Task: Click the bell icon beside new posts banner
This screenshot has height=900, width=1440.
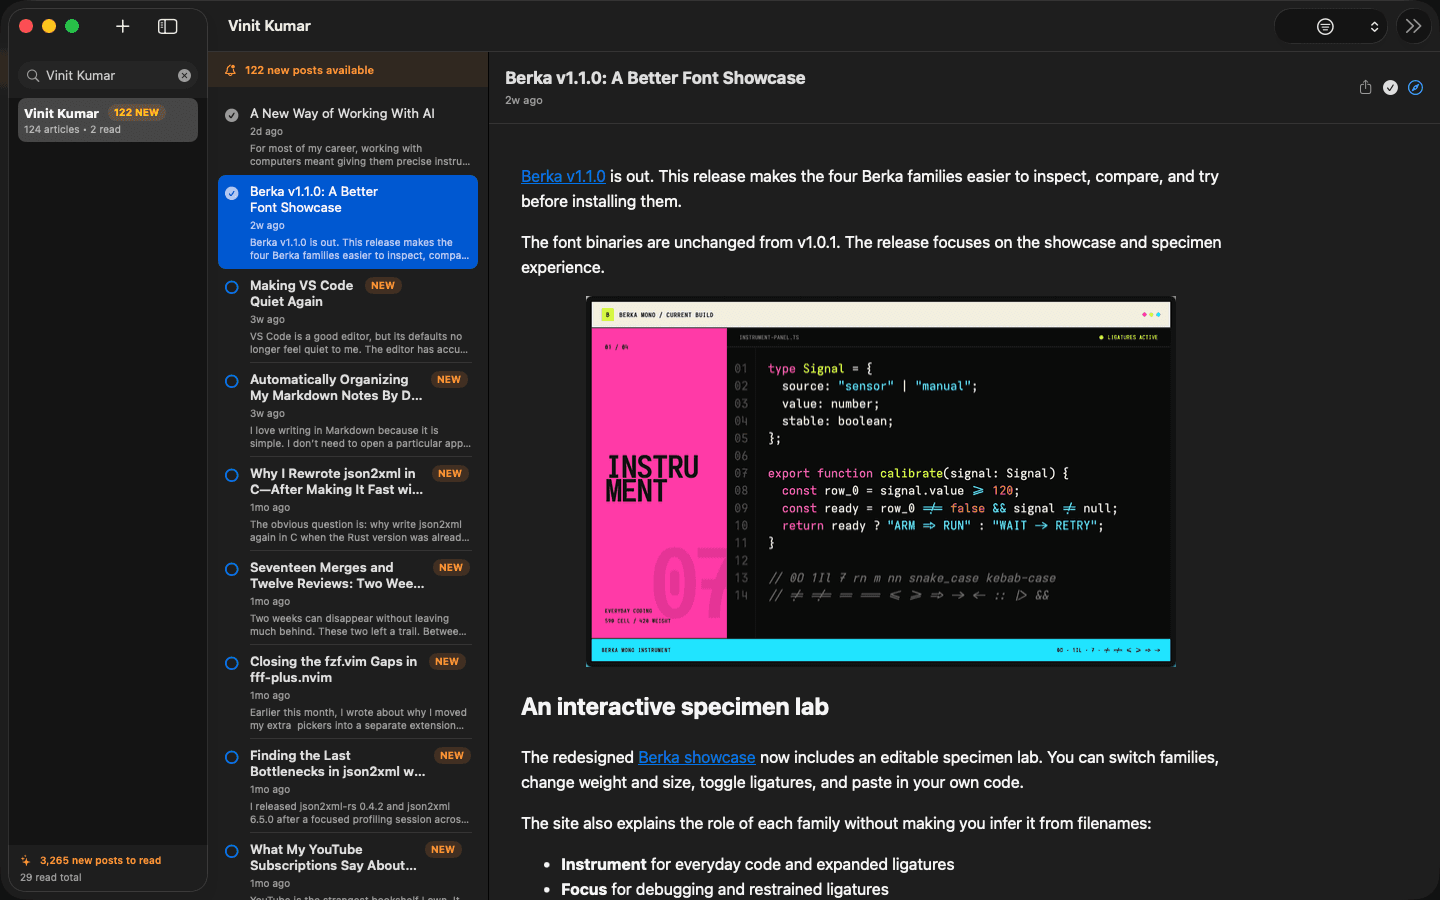Action: coord(231,70)
